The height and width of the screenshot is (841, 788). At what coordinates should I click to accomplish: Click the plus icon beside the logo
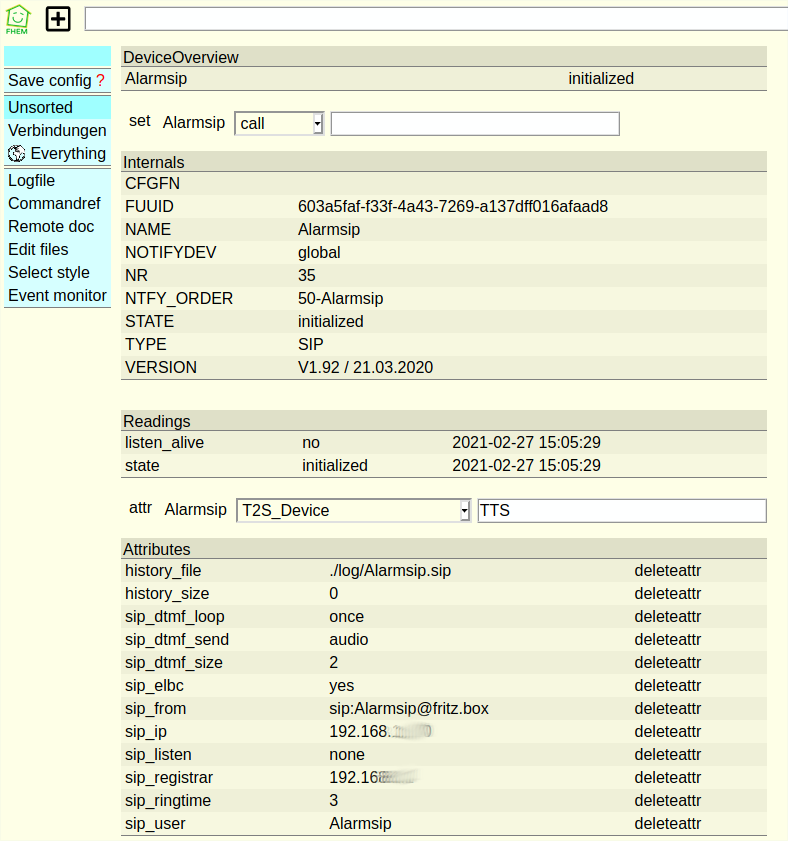[x=59, y=19]
